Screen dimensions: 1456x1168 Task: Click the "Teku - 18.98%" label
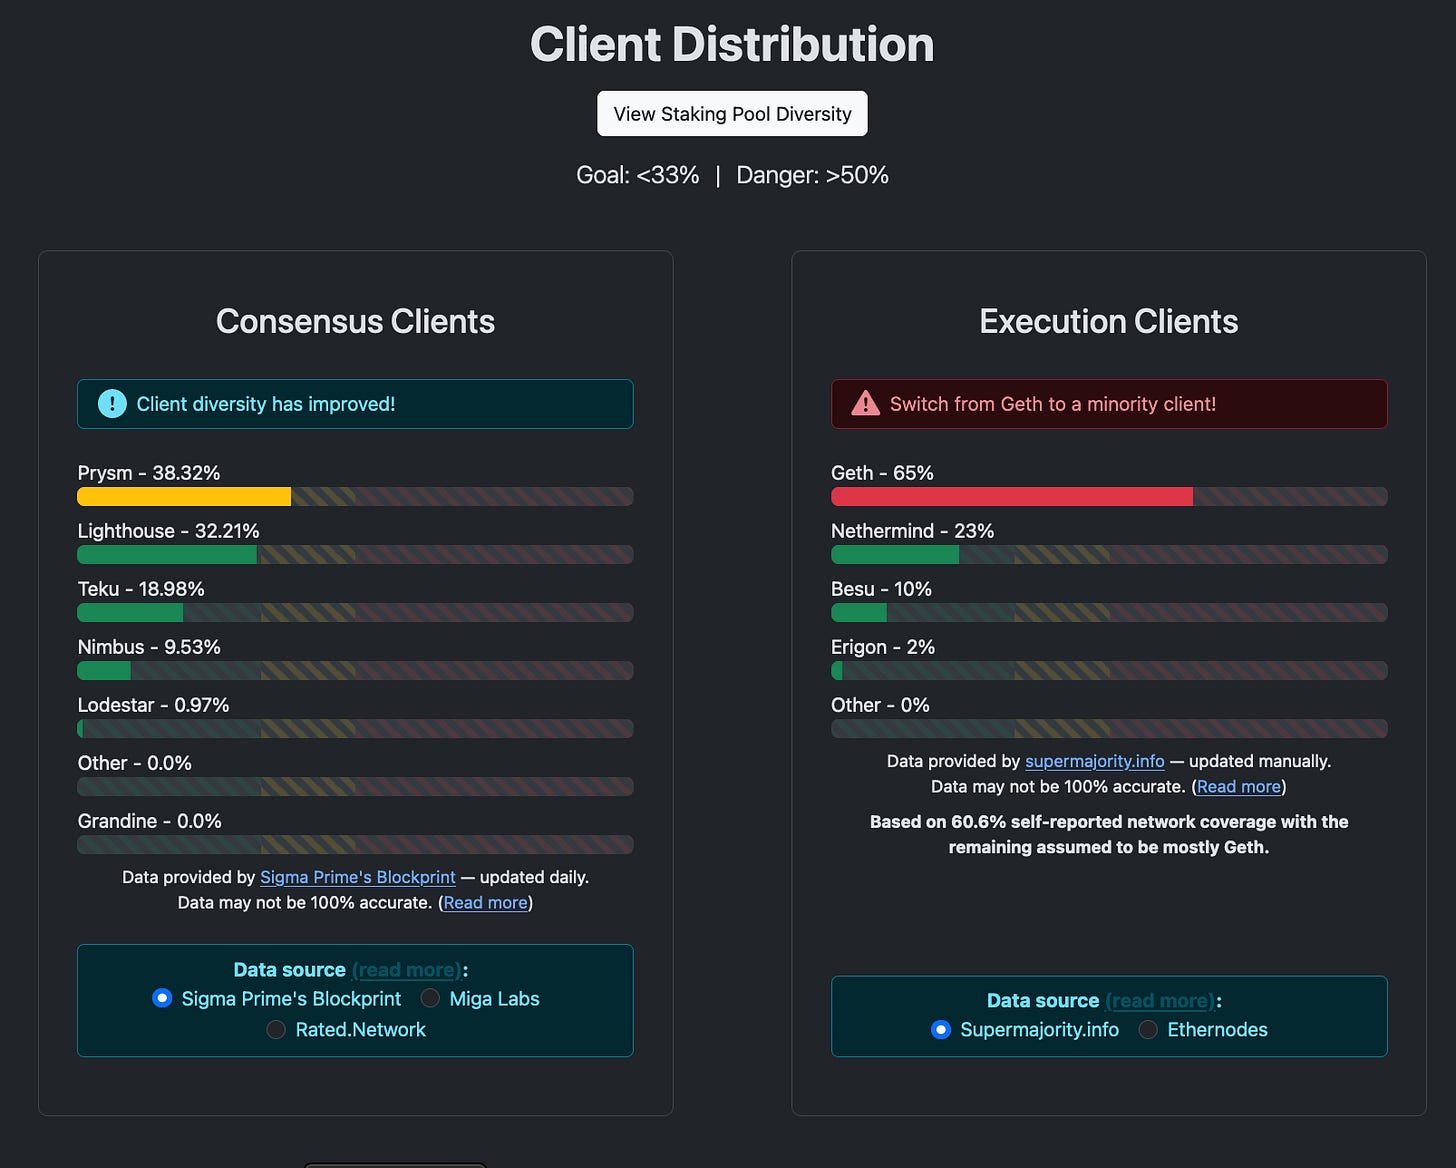[x=141, y=589]
